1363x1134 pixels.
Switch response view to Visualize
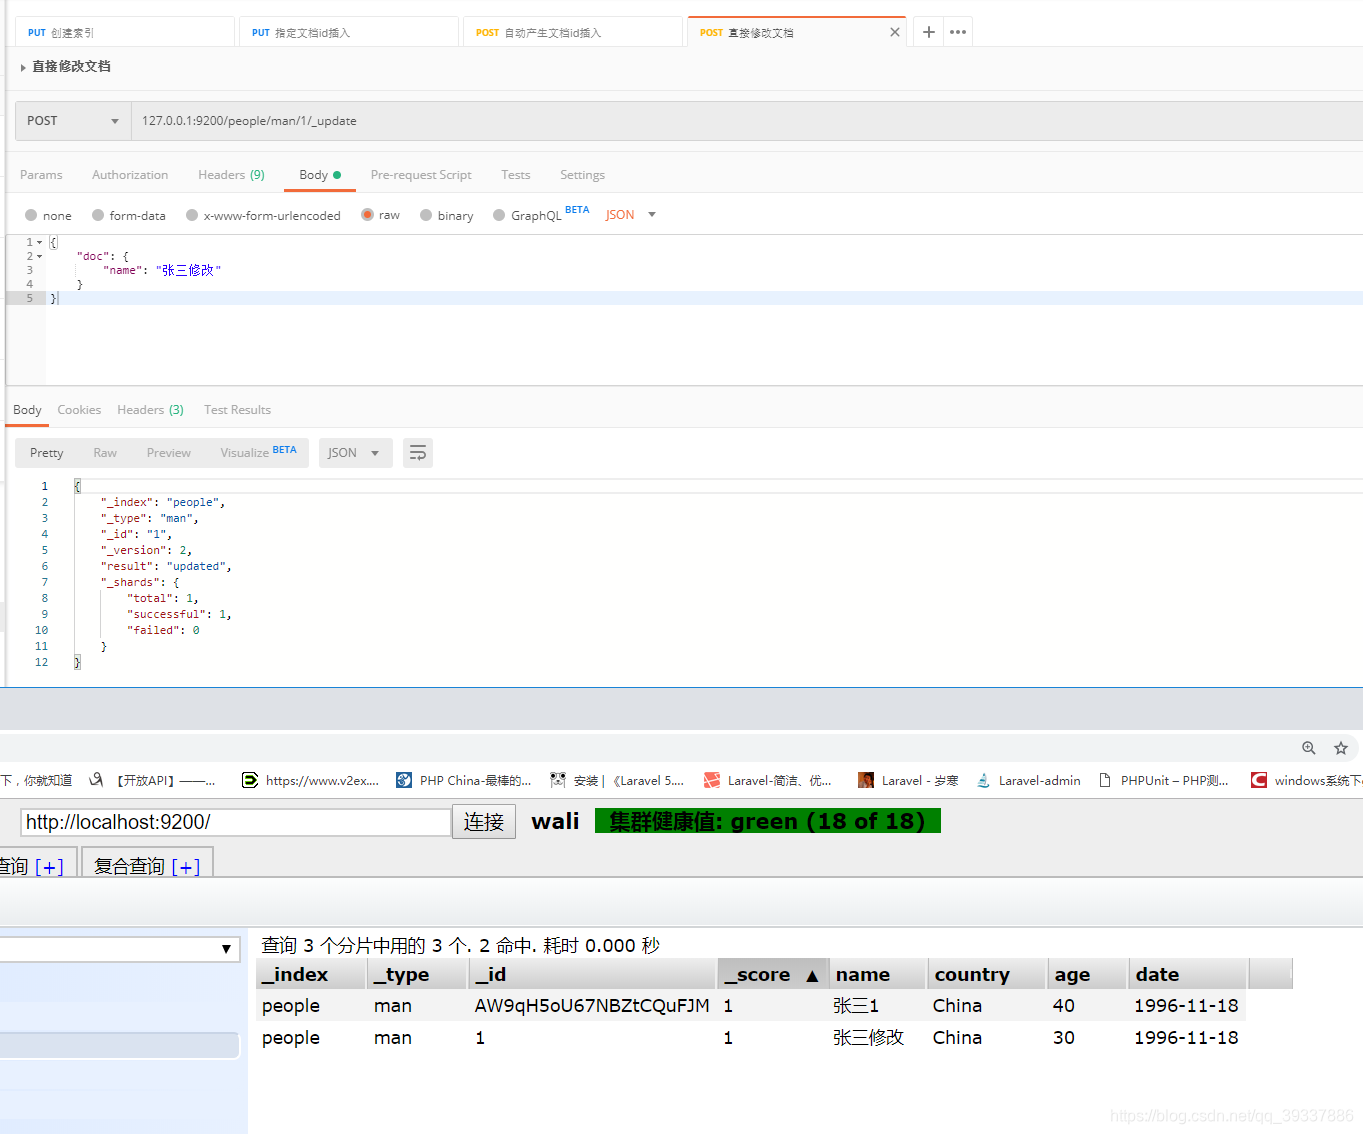[x=258, y=452]
